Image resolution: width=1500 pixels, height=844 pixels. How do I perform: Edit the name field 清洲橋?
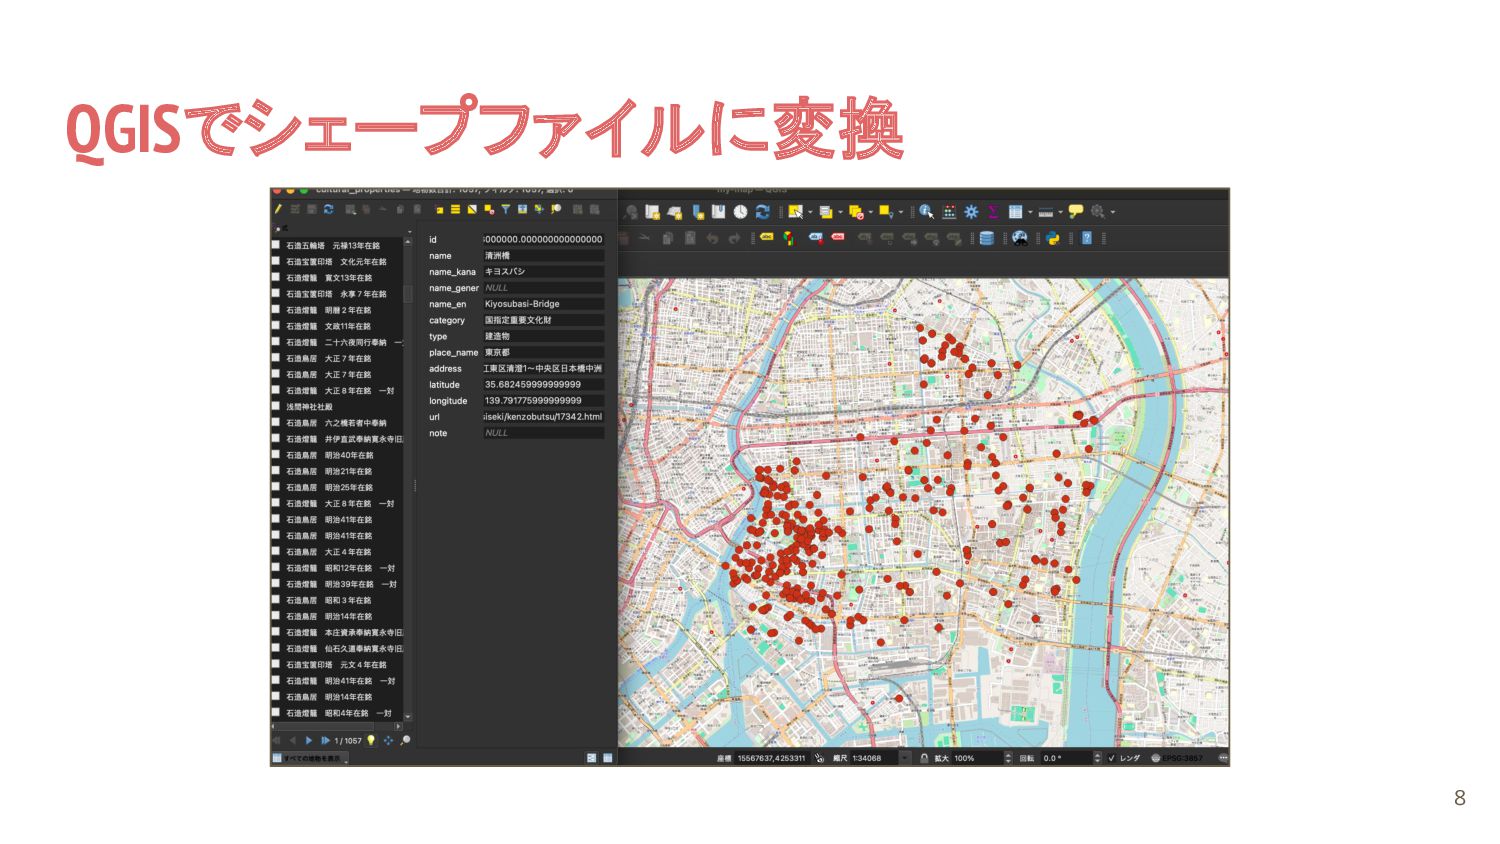tap(543, 255)
